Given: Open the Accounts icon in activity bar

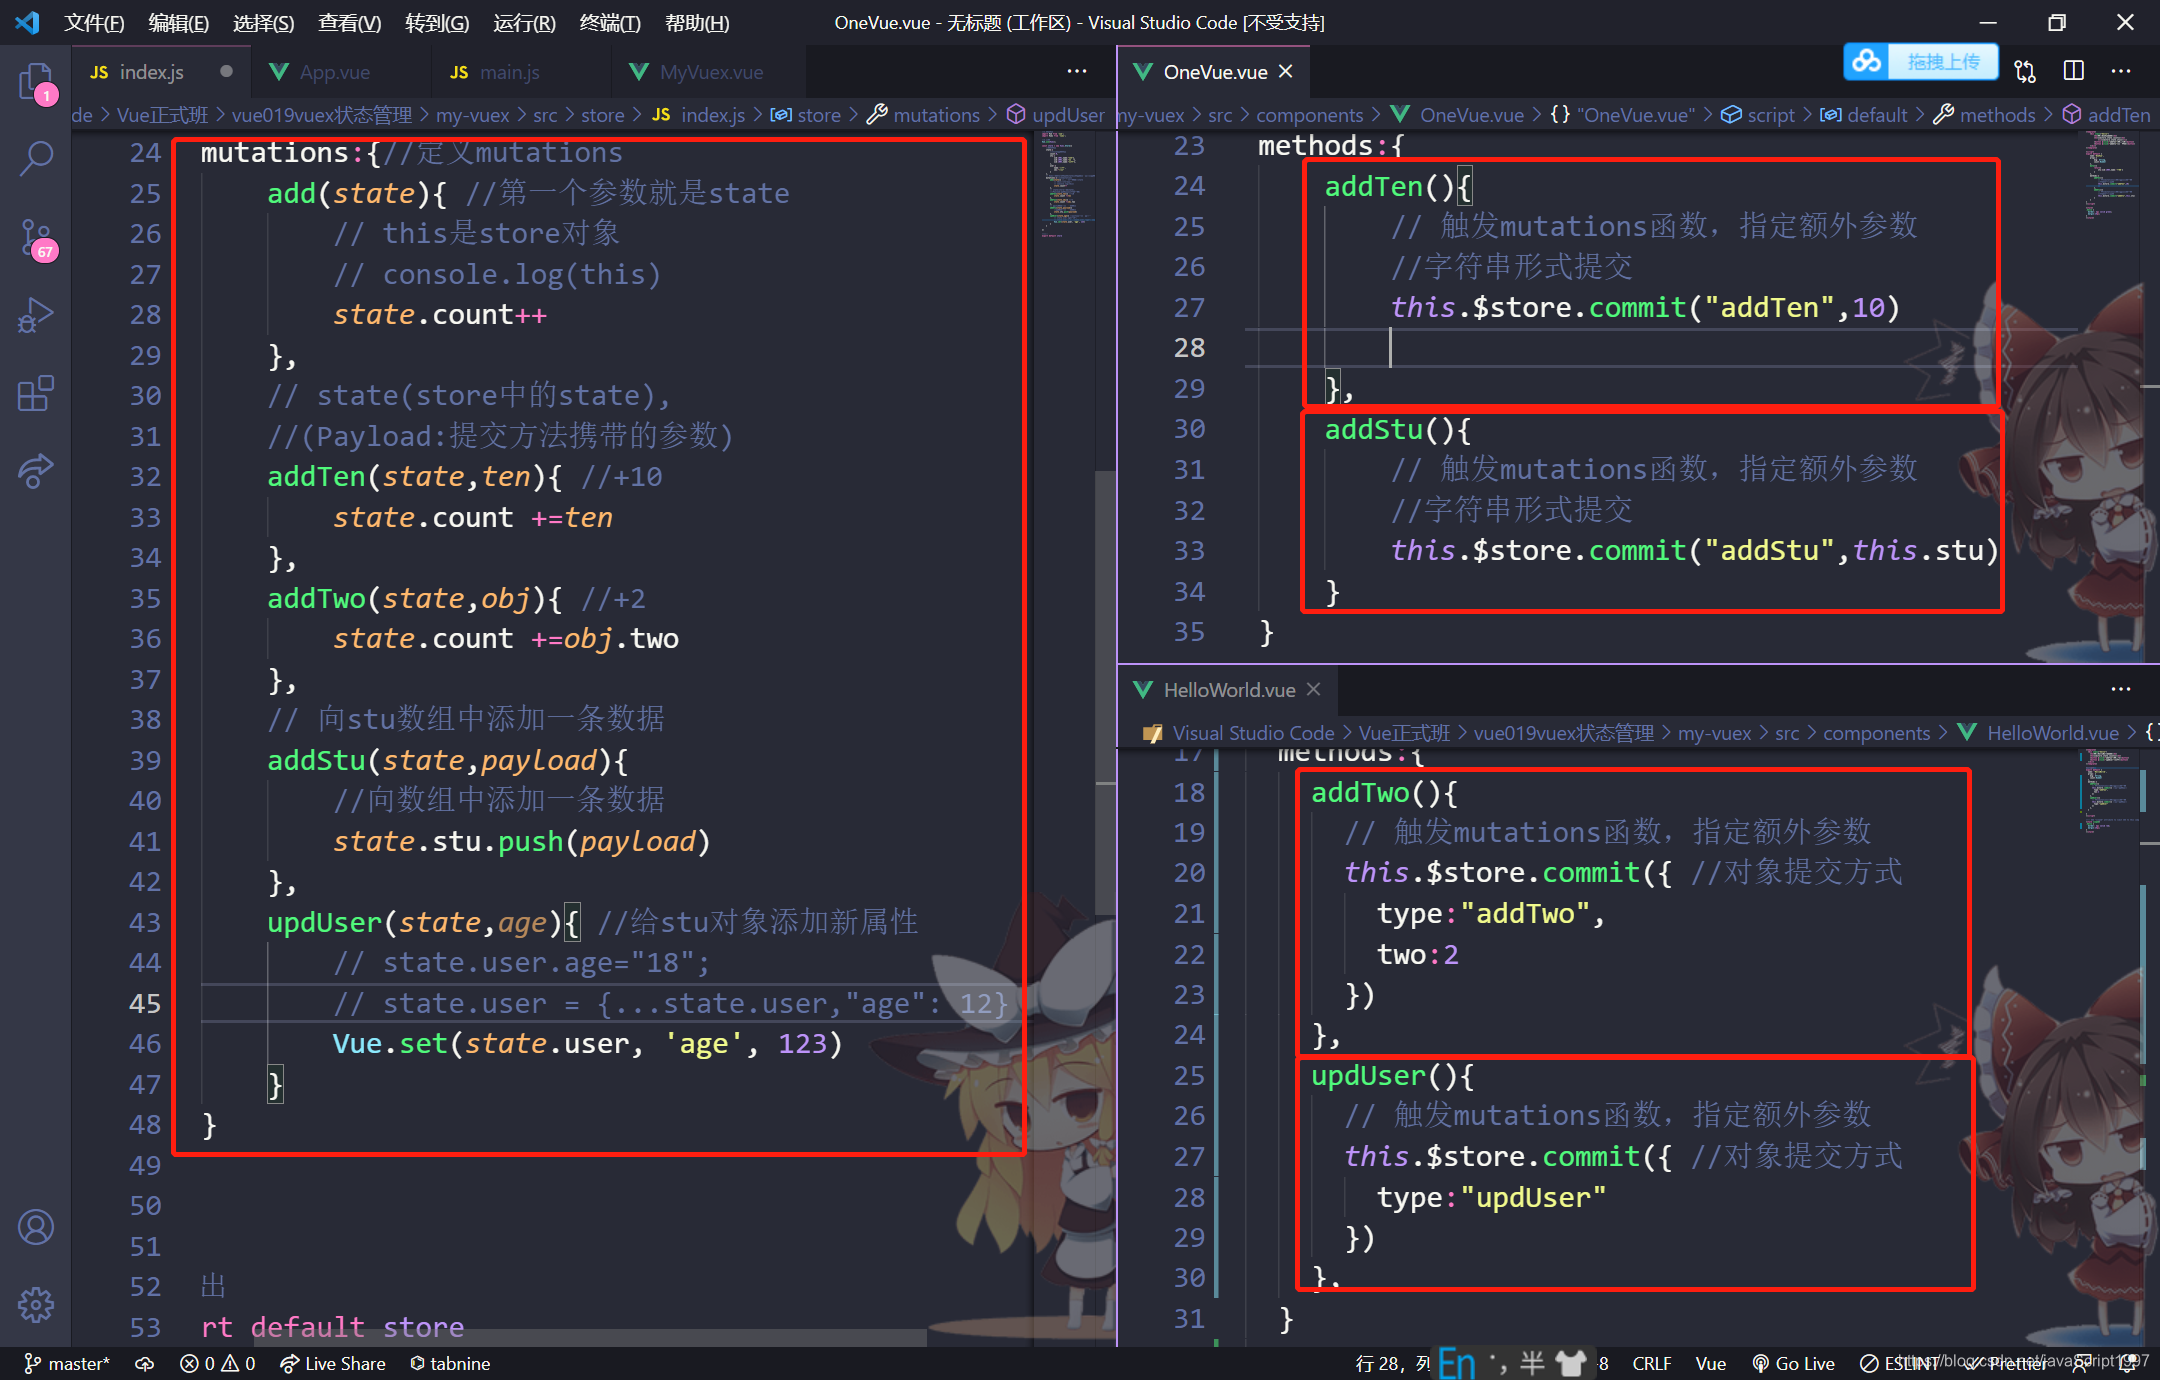Looking at the screenshot, I should click(35, 1227).
